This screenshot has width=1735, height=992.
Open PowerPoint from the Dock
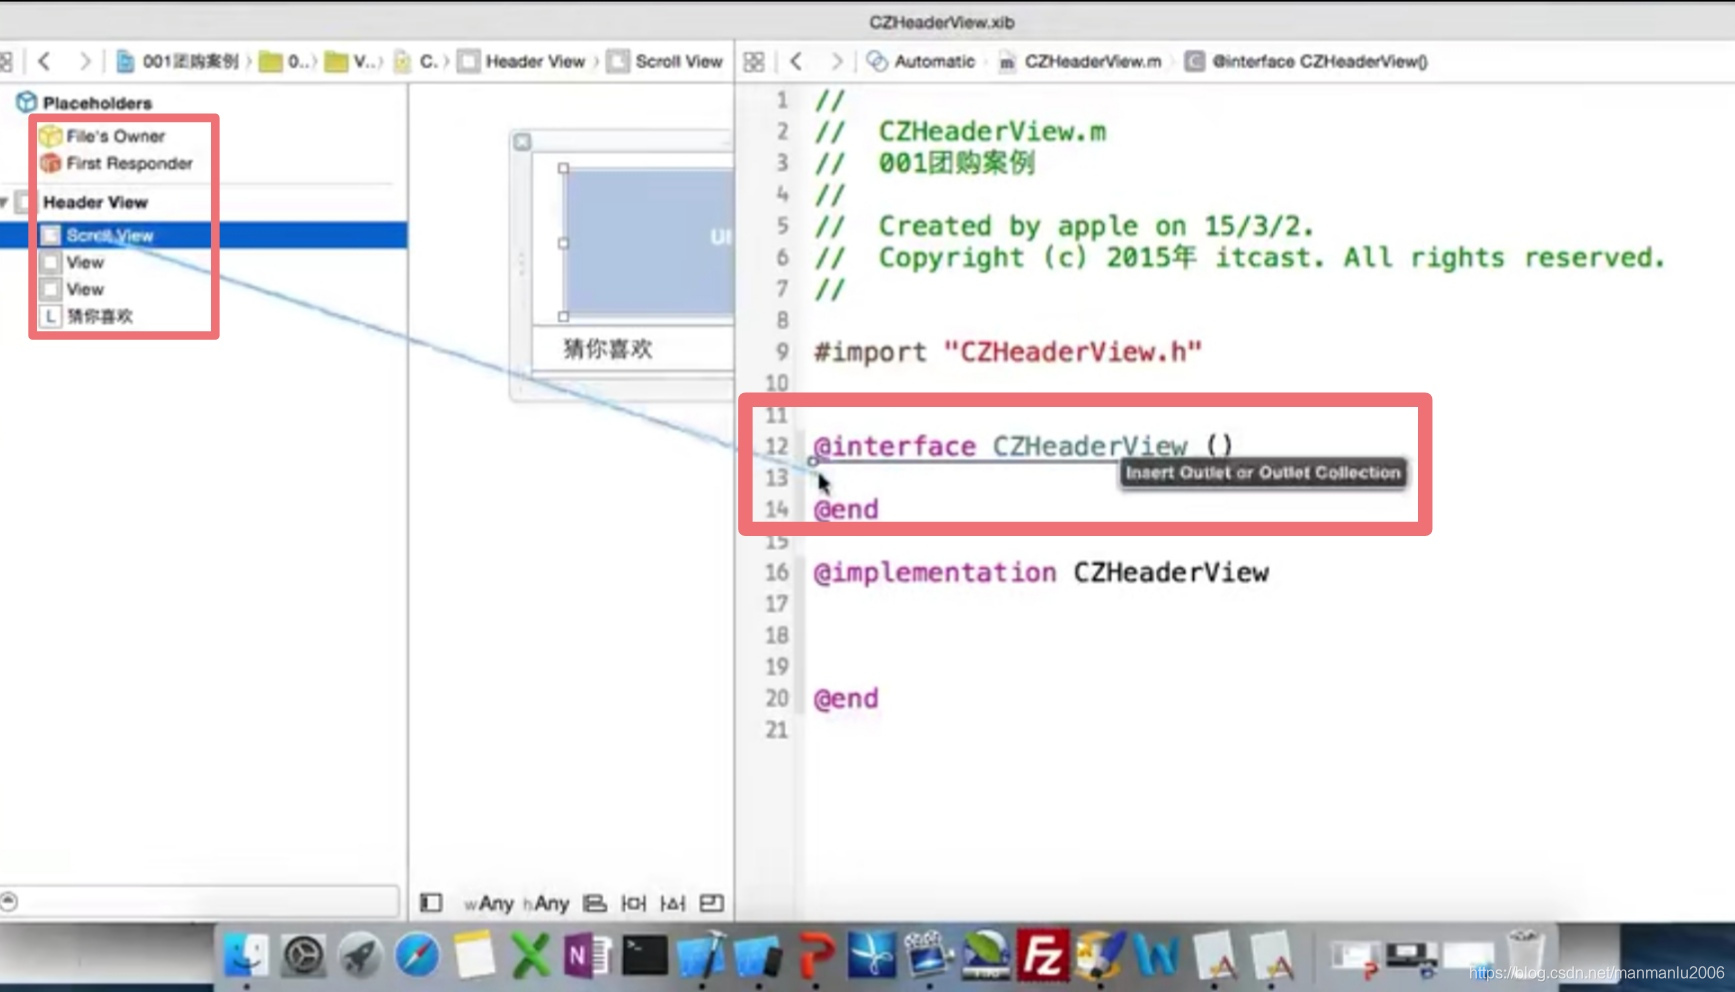pos(815,955)
